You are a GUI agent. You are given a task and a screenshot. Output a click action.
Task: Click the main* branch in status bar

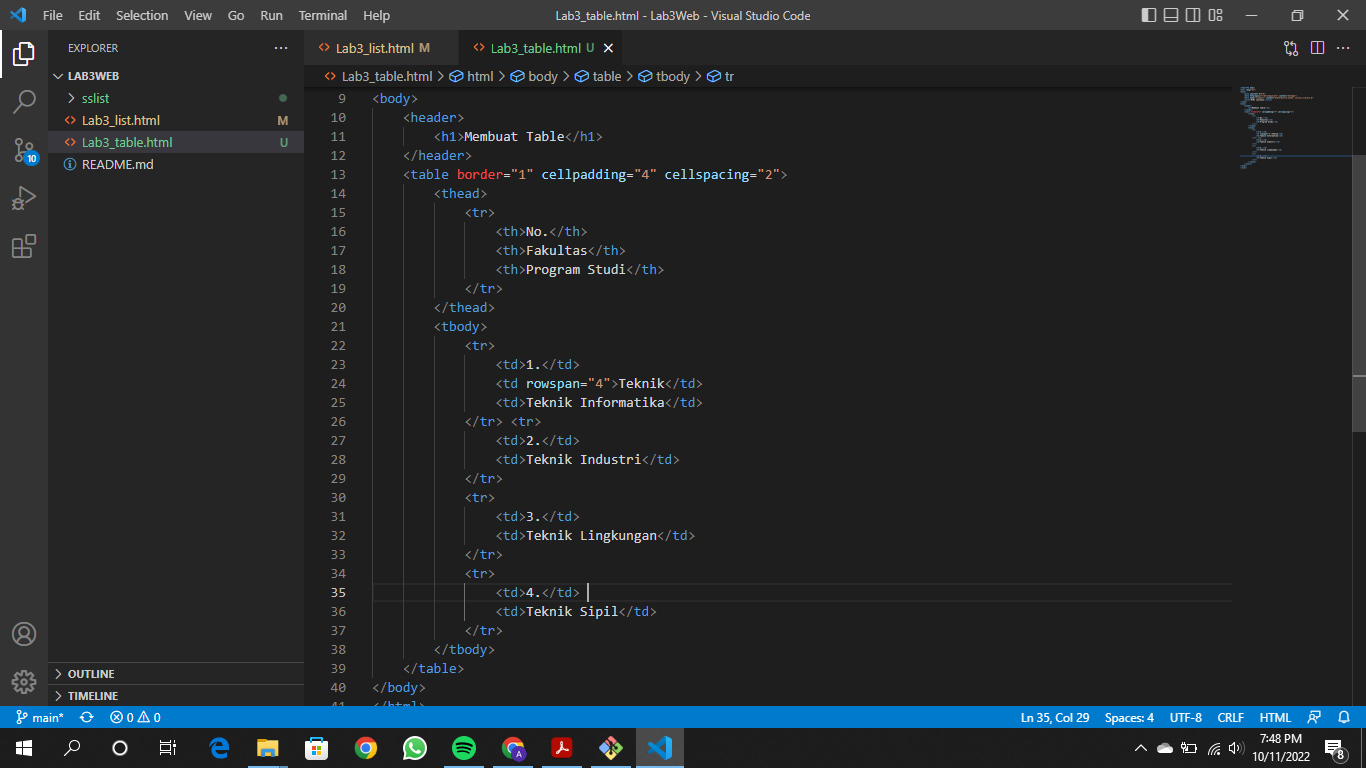point(39,717)
